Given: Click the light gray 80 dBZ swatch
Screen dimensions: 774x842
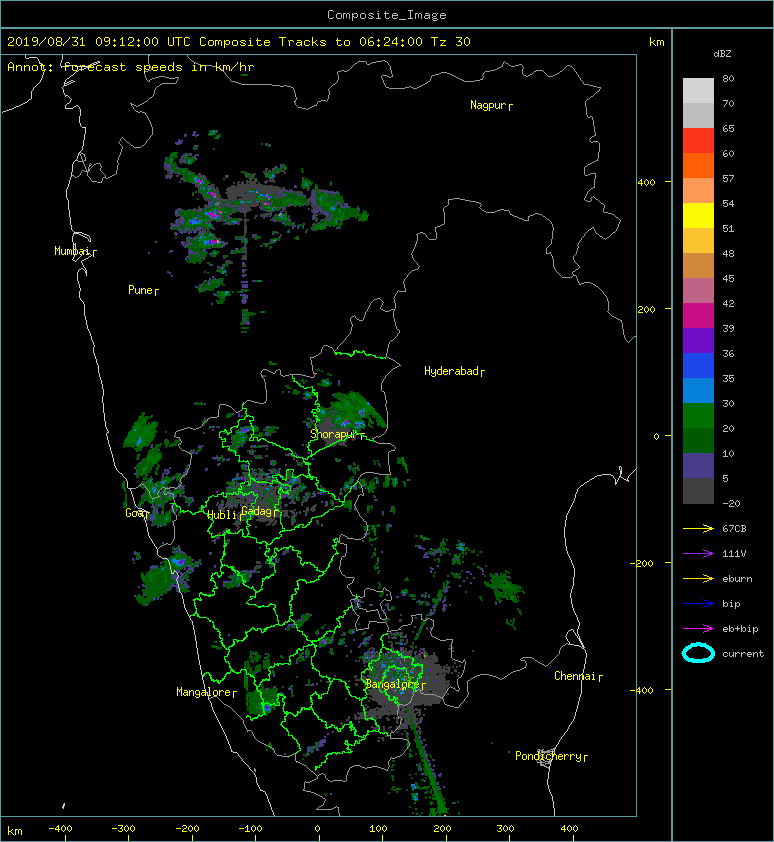Looking at the screenshot, I should (698, 91).
